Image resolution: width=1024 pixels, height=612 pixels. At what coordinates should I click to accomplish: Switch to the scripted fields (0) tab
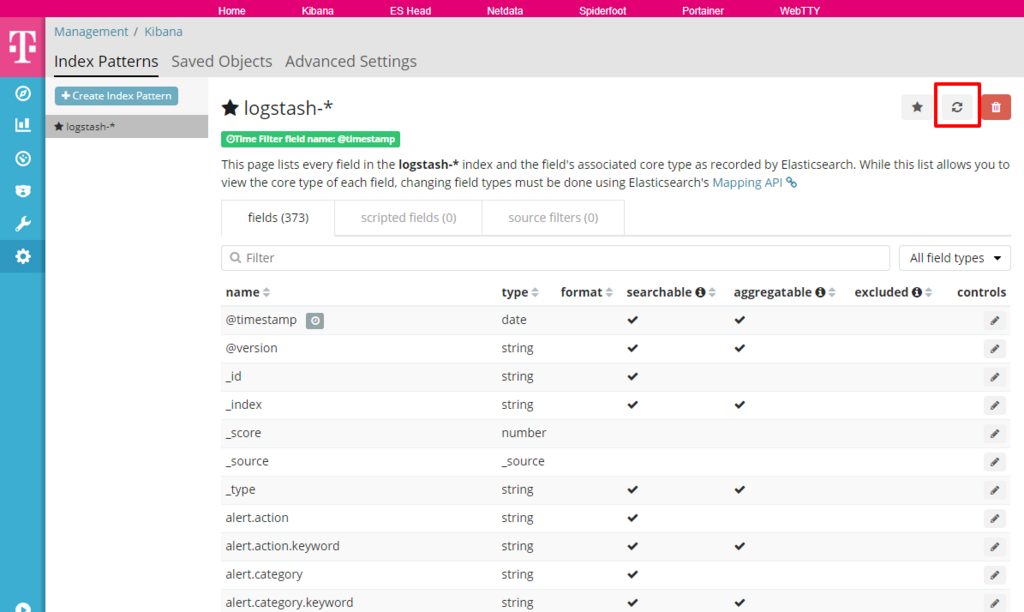click(408, 217)
